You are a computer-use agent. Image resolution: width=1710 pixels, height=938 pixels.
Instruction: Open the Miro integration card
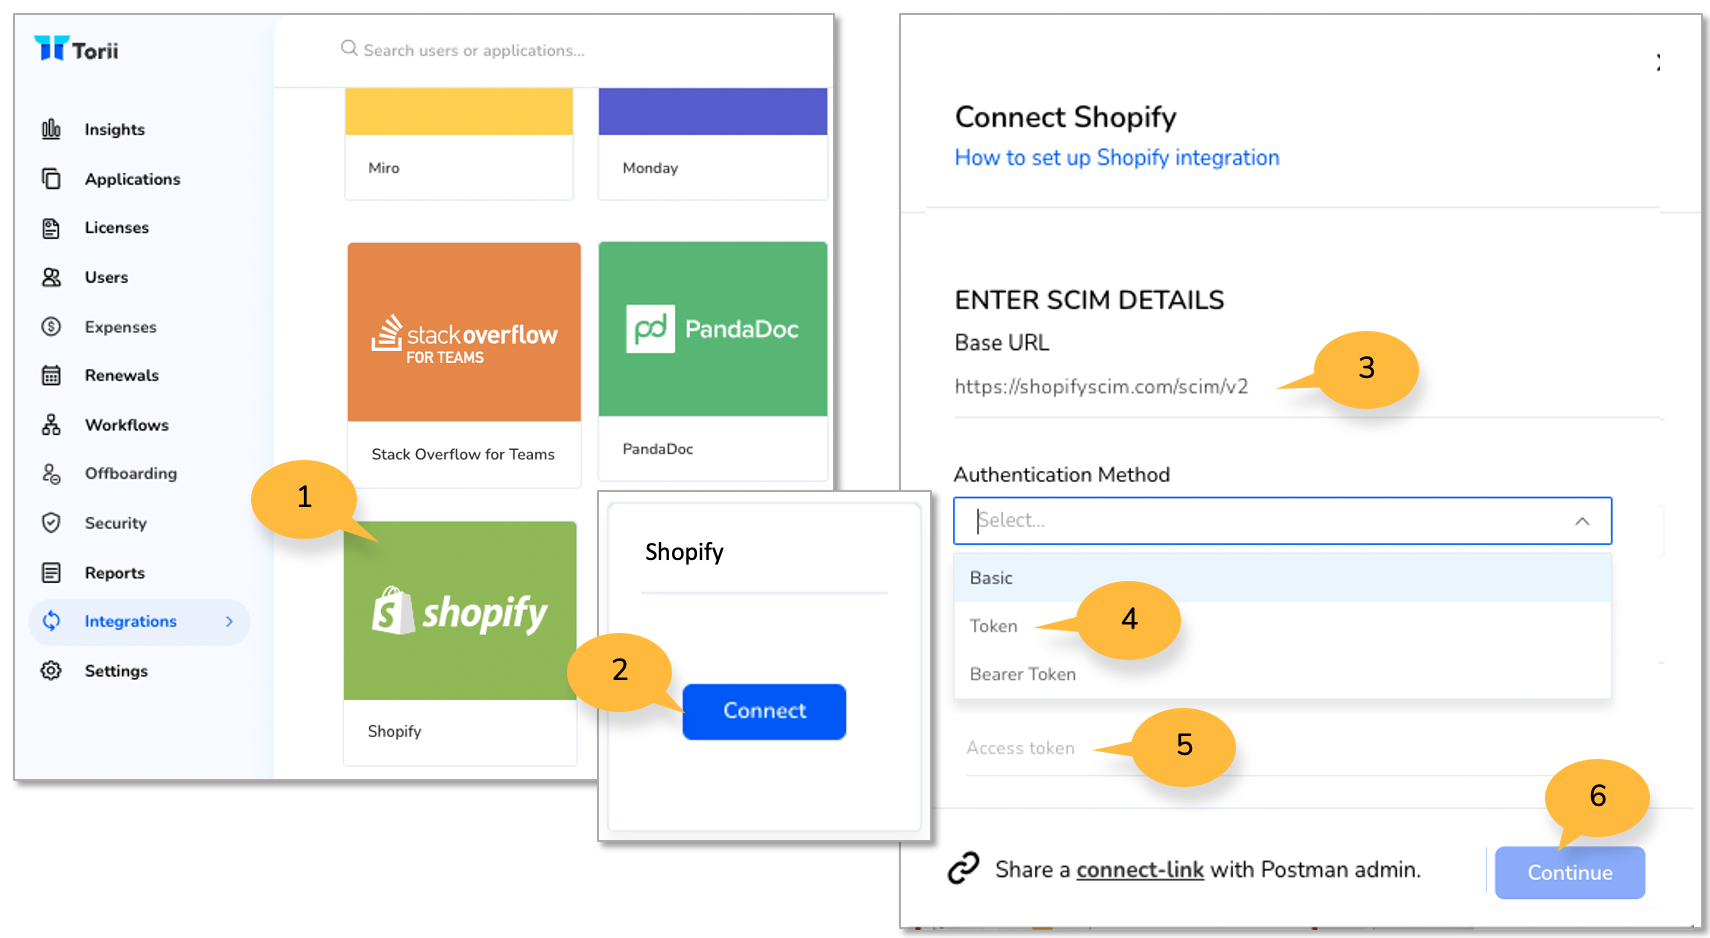click(459, 143)
